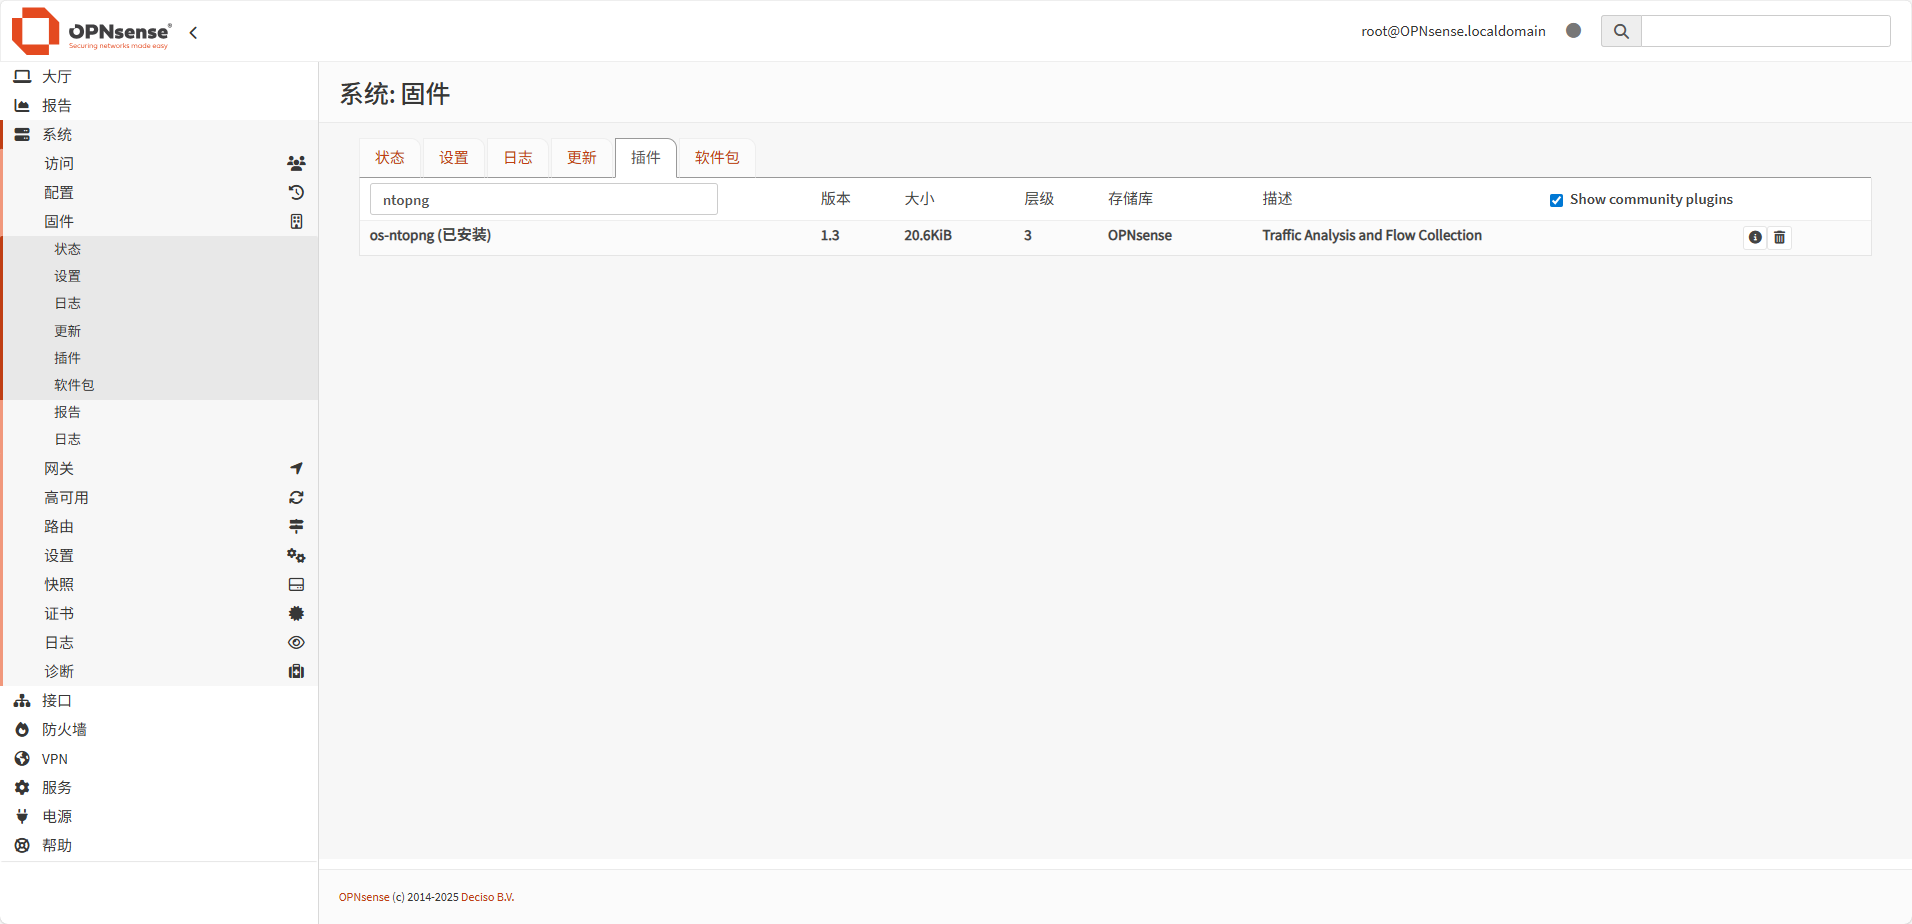Viewport: 1912px width, 924px height.
Task: Click the trash icon to remove os-ntopng
Action: pyautogui.click(x=1779, y=237)
